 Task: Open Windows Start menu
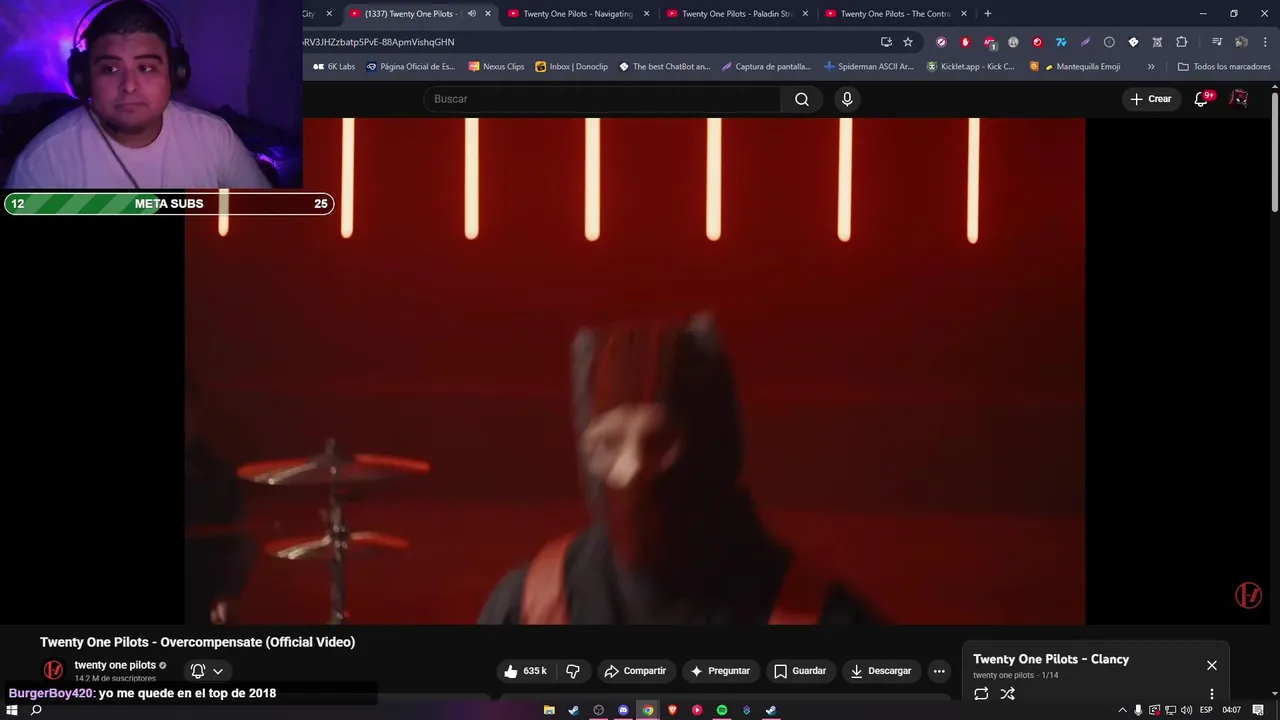[12, 710]
